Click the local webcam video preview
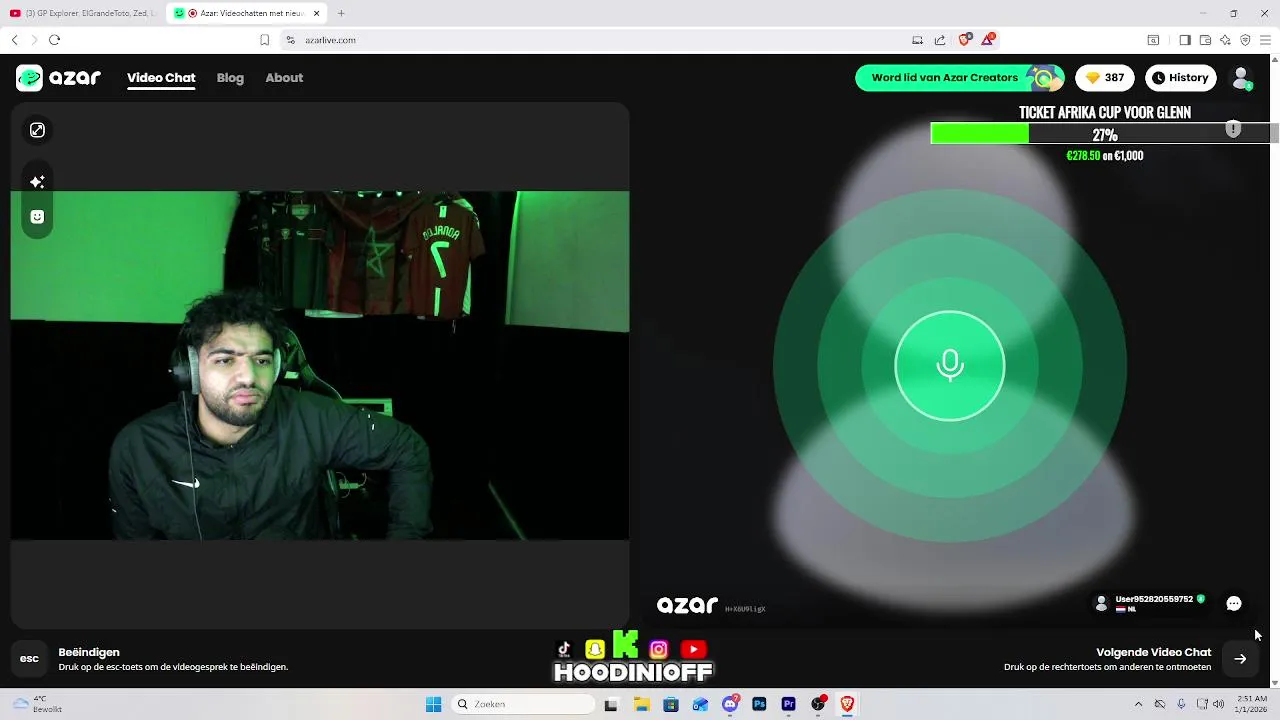This screenshot has width=1280, height=720. (320, 365)
